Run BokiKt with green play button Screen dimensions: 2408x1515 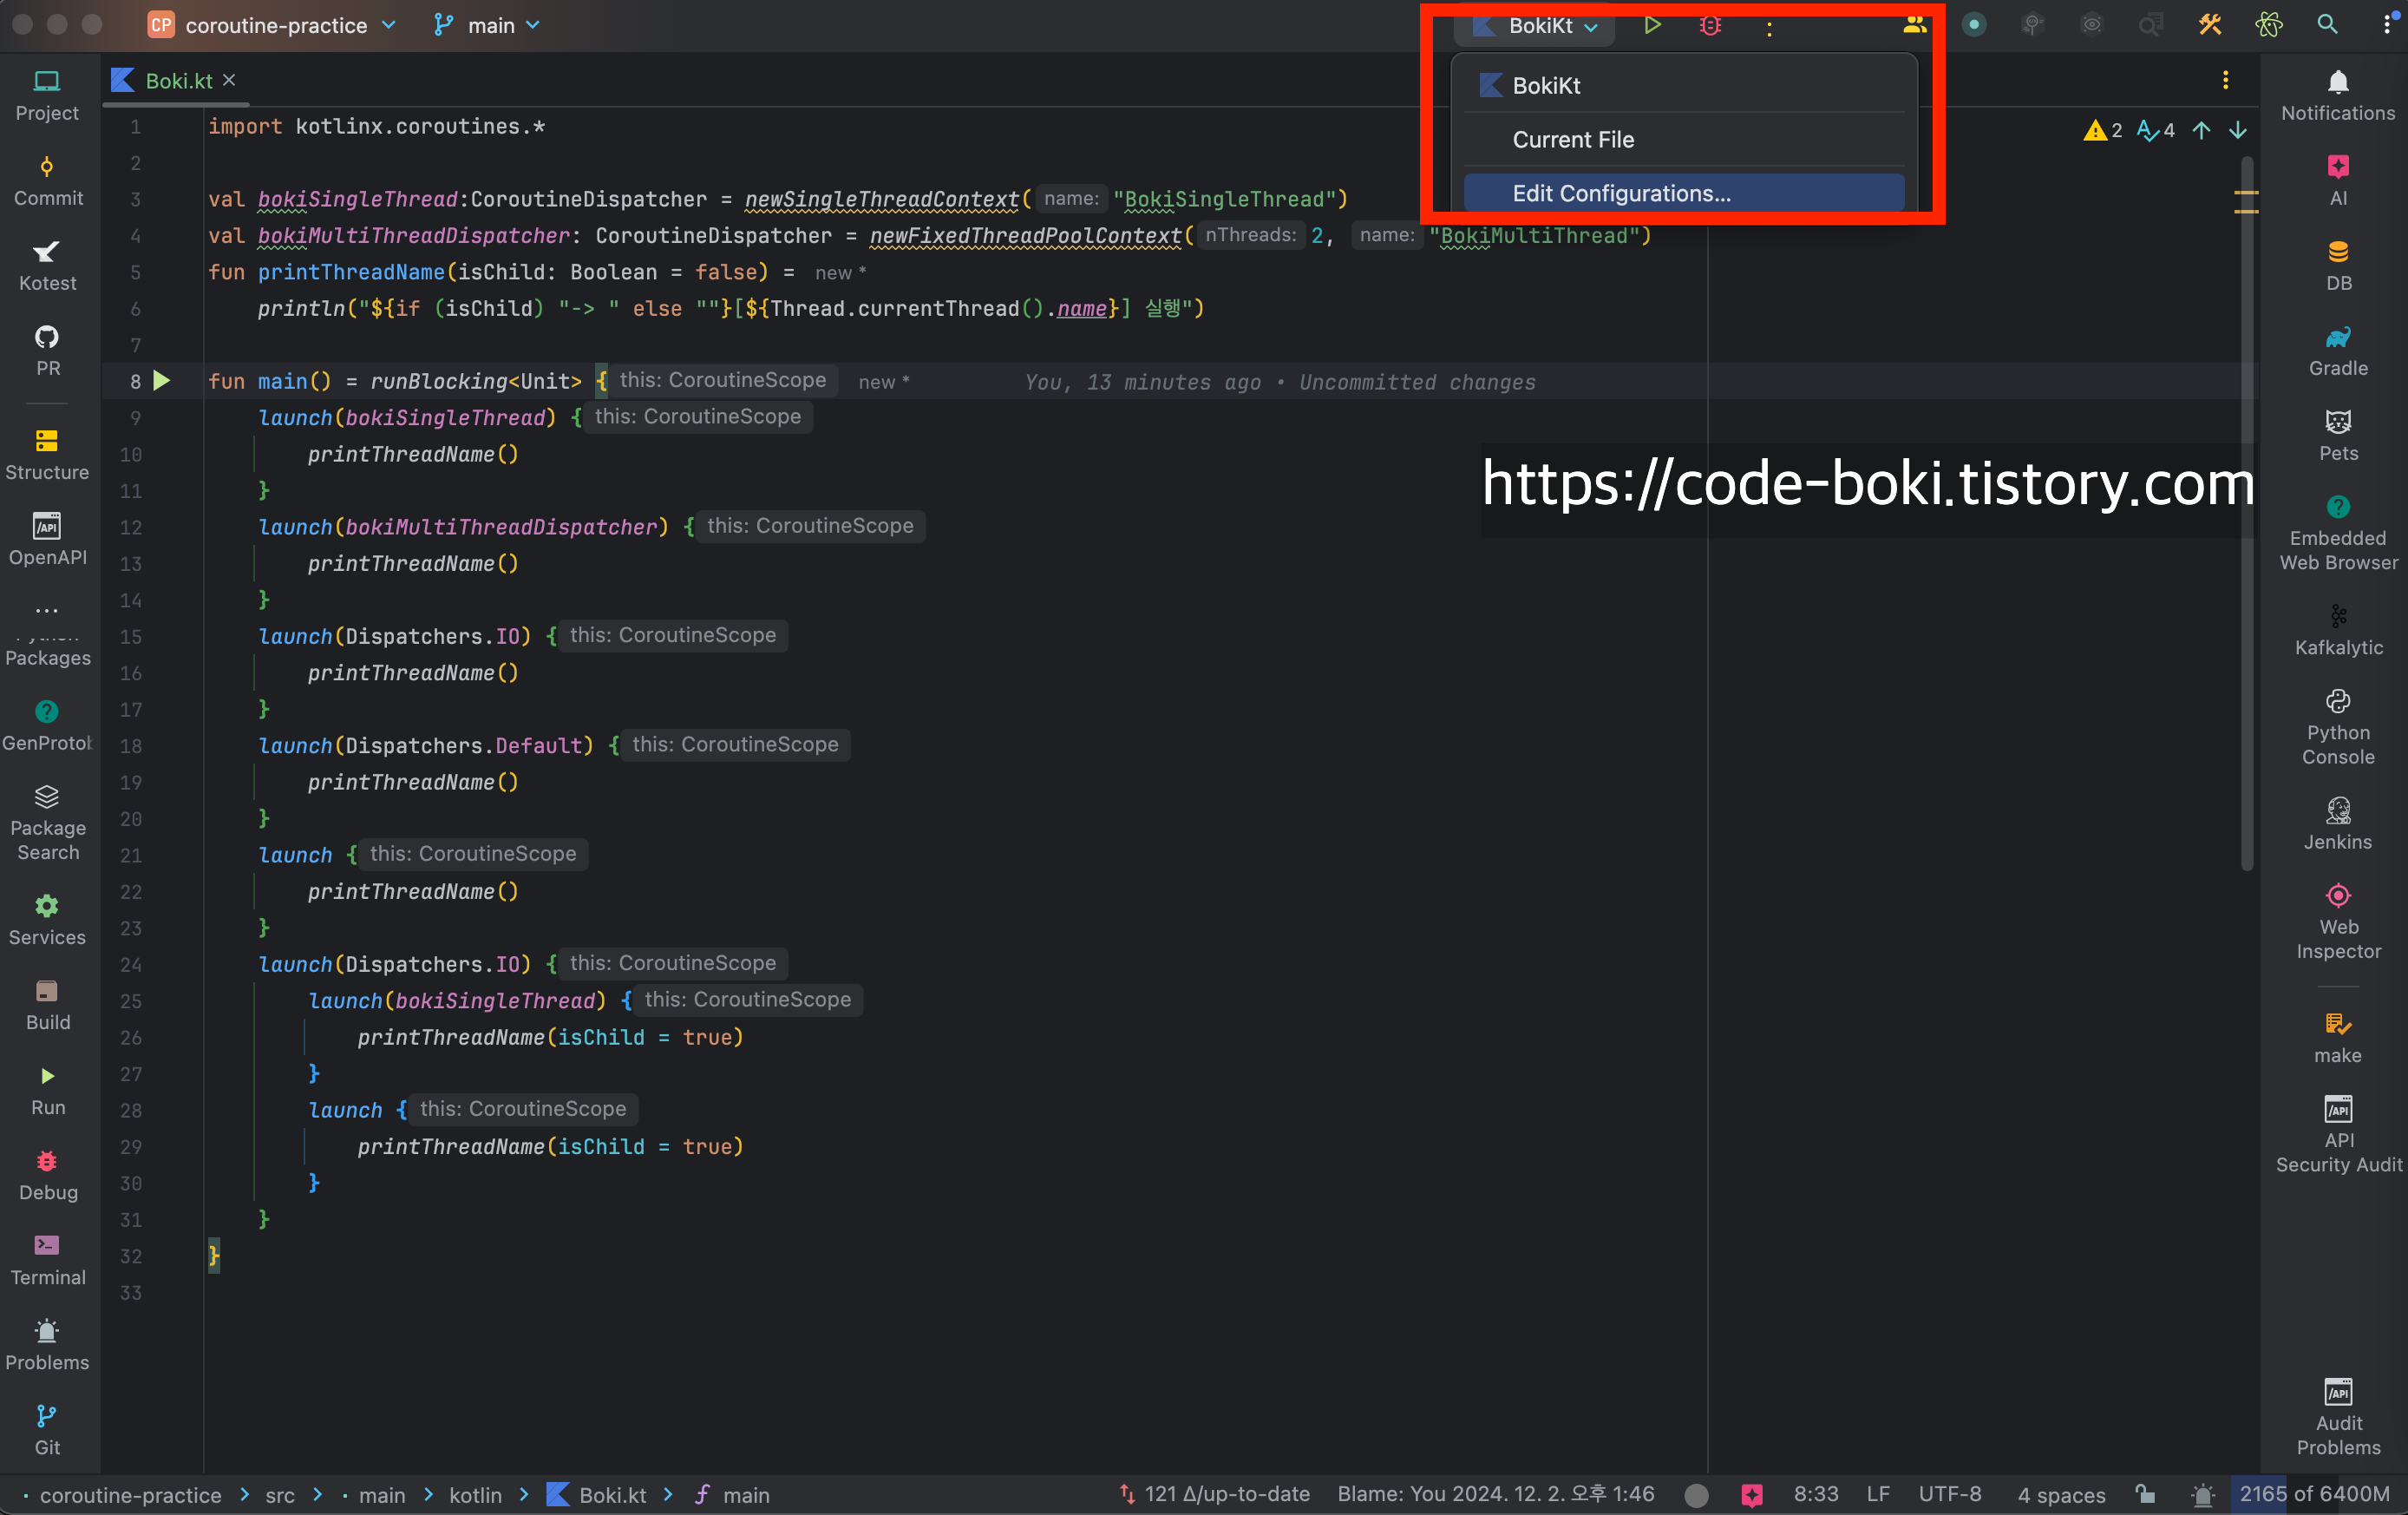(1652, 25)
